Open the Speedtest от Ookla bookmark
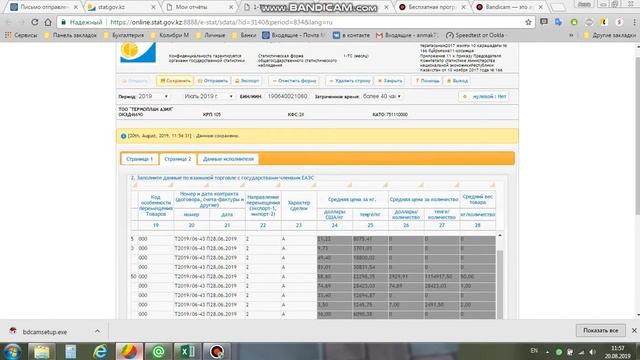 pos(475,36)
